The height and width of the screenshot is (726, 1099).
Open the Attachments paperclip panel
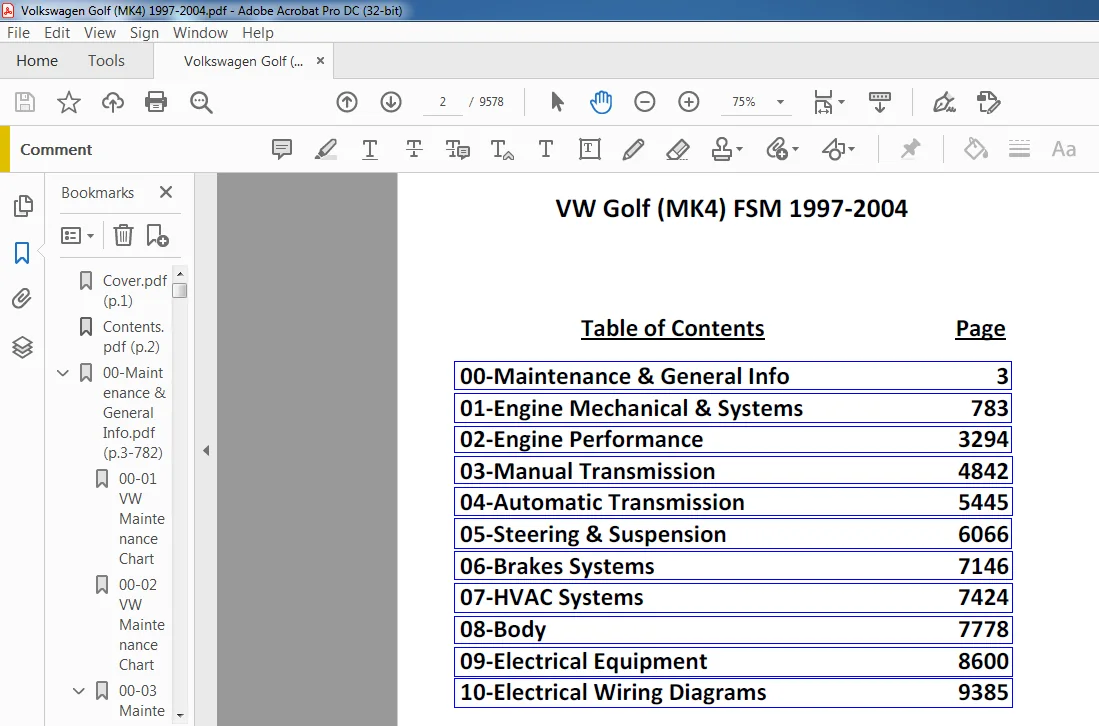click(22, 299)
